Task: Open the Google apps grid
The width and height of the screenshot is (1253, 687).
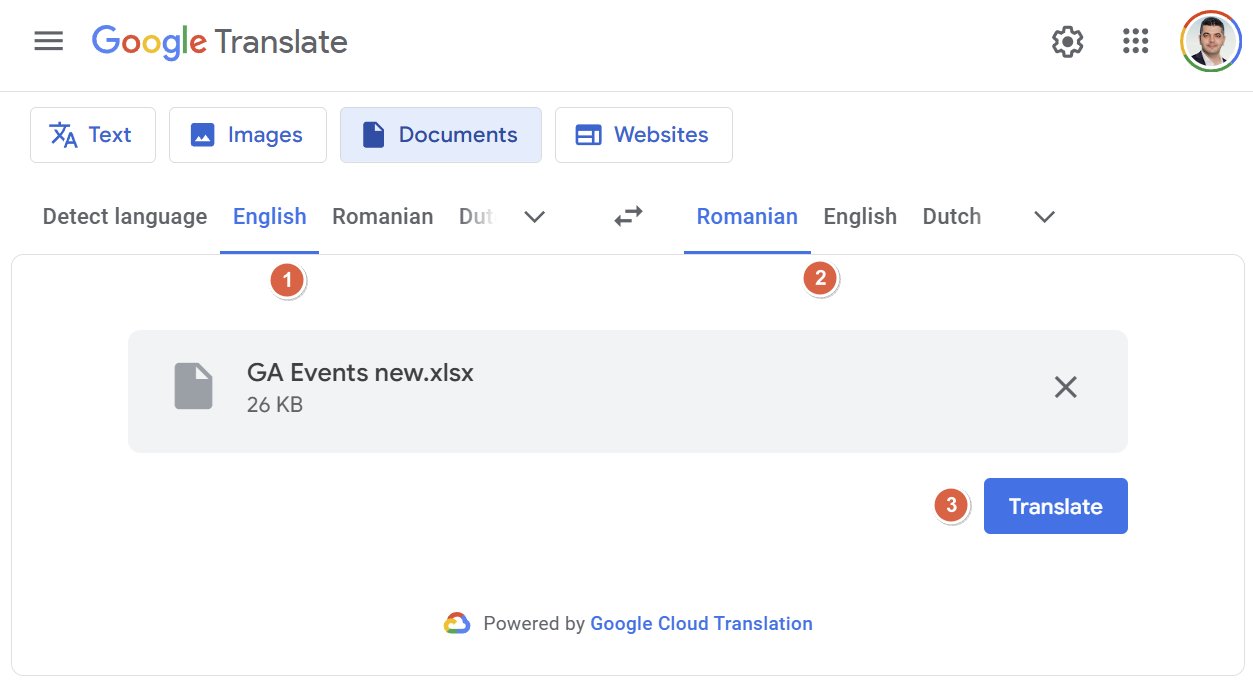Action: tap(1135, 41)
